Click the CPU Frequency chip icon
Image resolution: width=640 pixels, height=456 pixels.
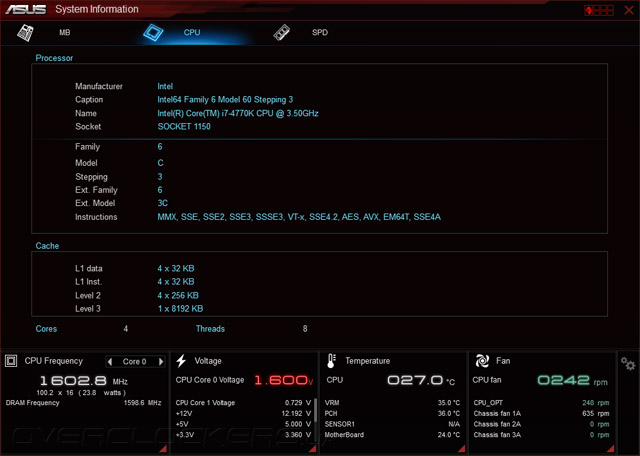click(11, 361)
